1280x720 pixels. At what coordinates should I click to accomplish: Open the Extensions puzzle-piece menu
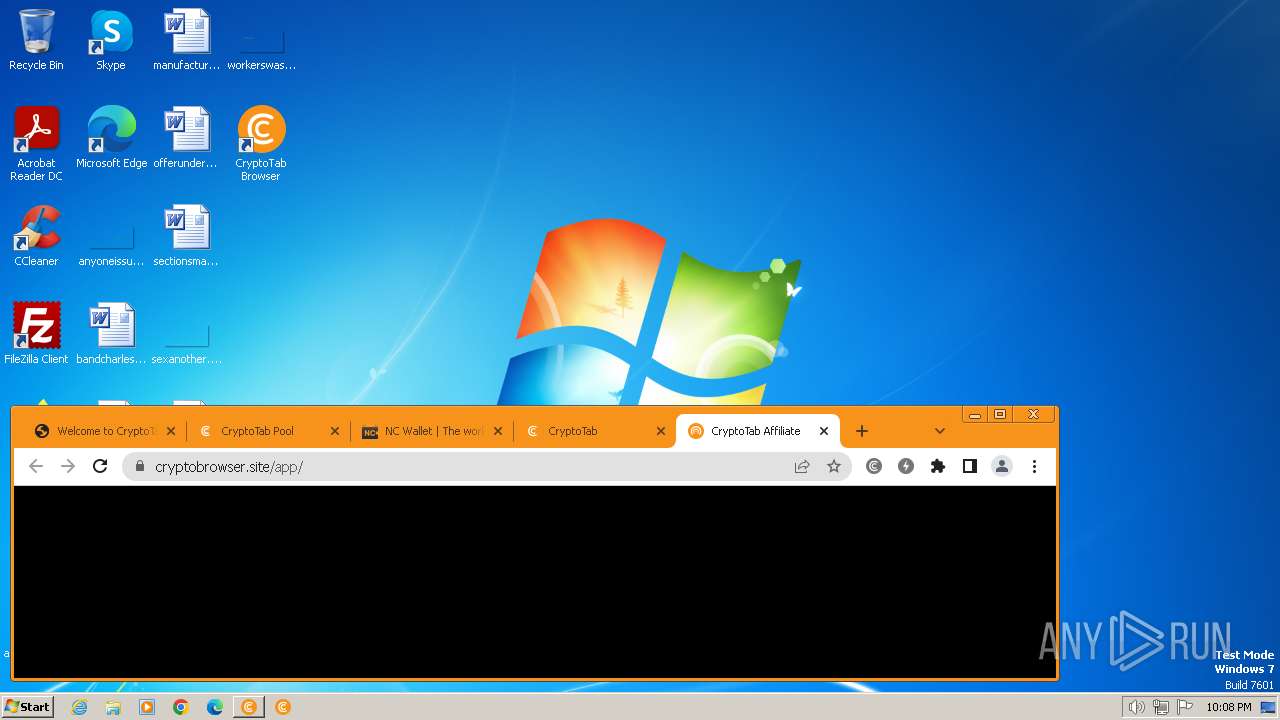[x=938, y=466]
